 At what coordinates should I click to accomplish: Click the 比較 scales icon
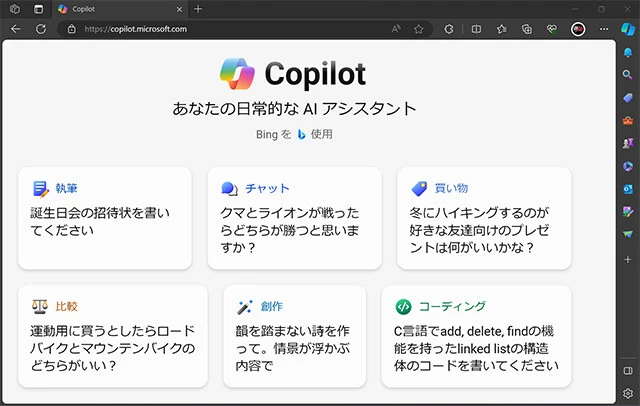point(40,306)
